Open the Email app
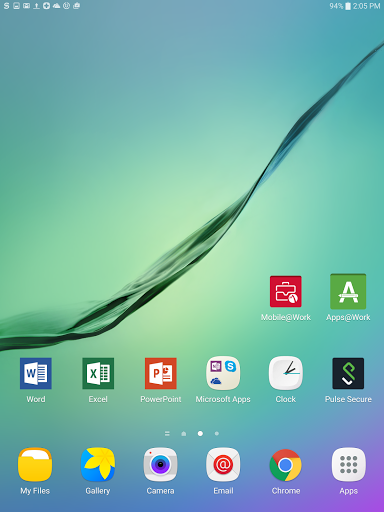 point(223,465)
